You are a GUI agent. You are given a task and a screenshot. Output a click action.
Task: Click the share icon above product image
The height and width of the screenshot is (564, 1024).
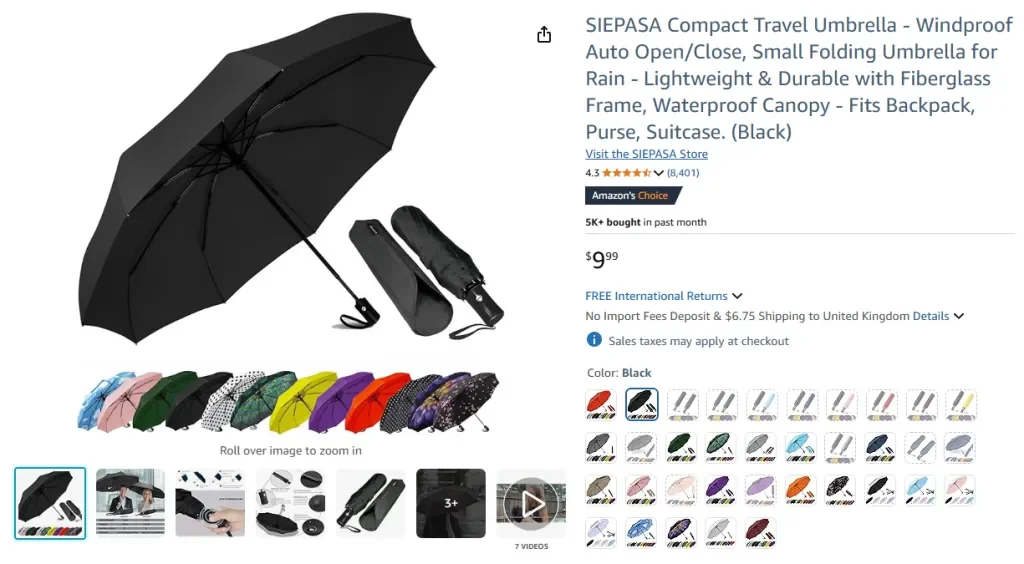tap(544, 35)
